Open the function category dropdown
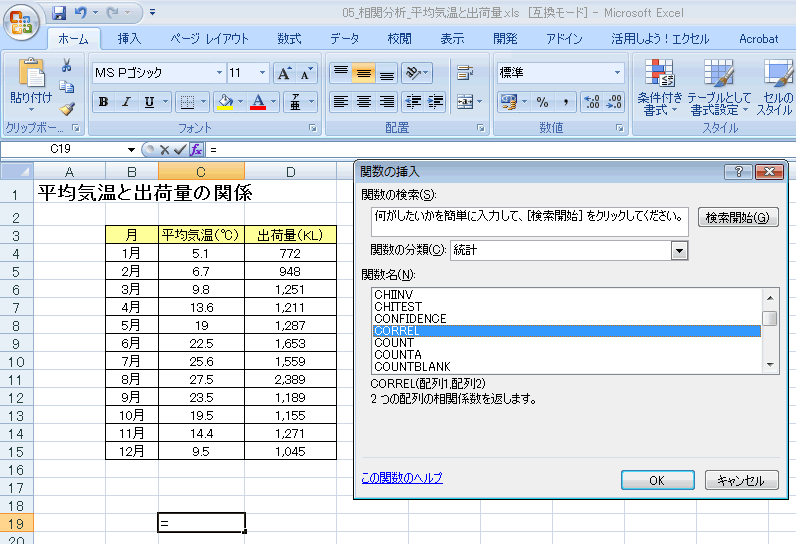The image size is (796, 544). 680,250
